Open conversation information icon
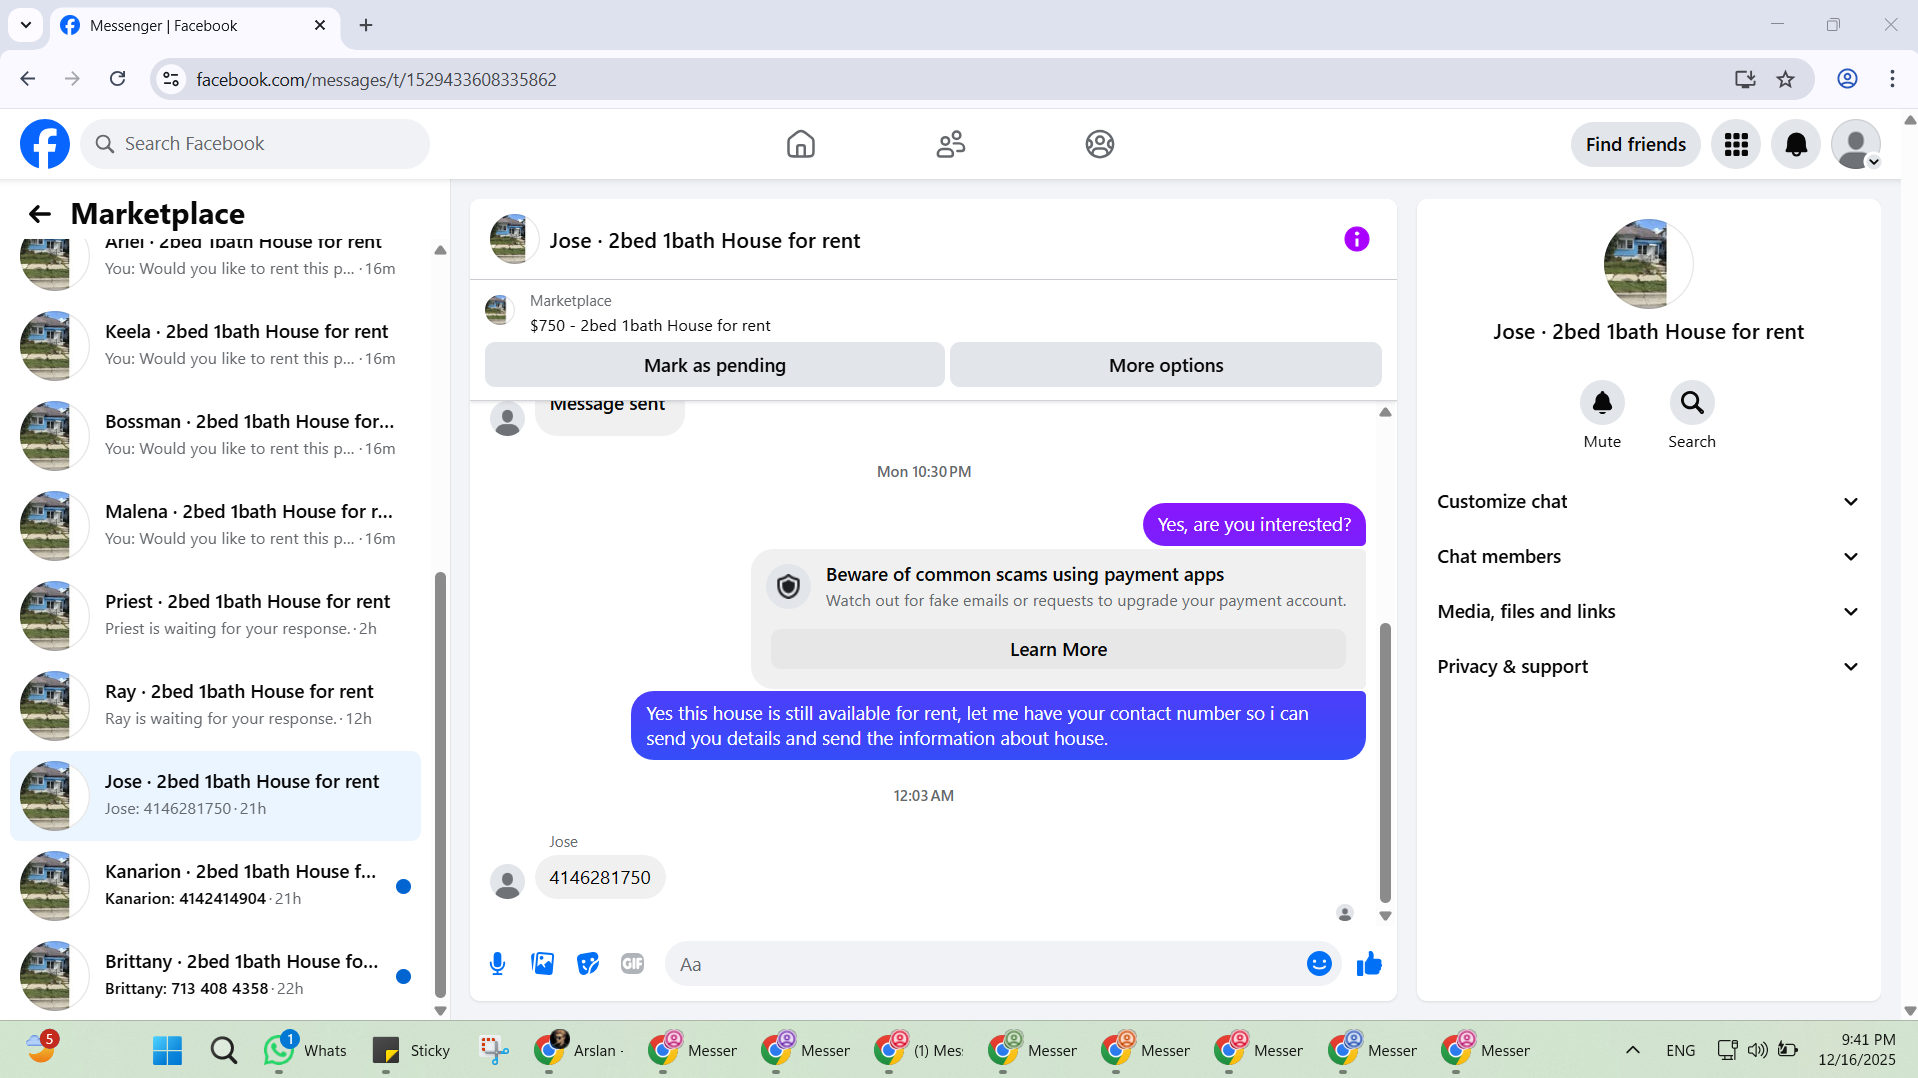The width and height of the screenshot is (1918, 1078). click(1356, 239)
